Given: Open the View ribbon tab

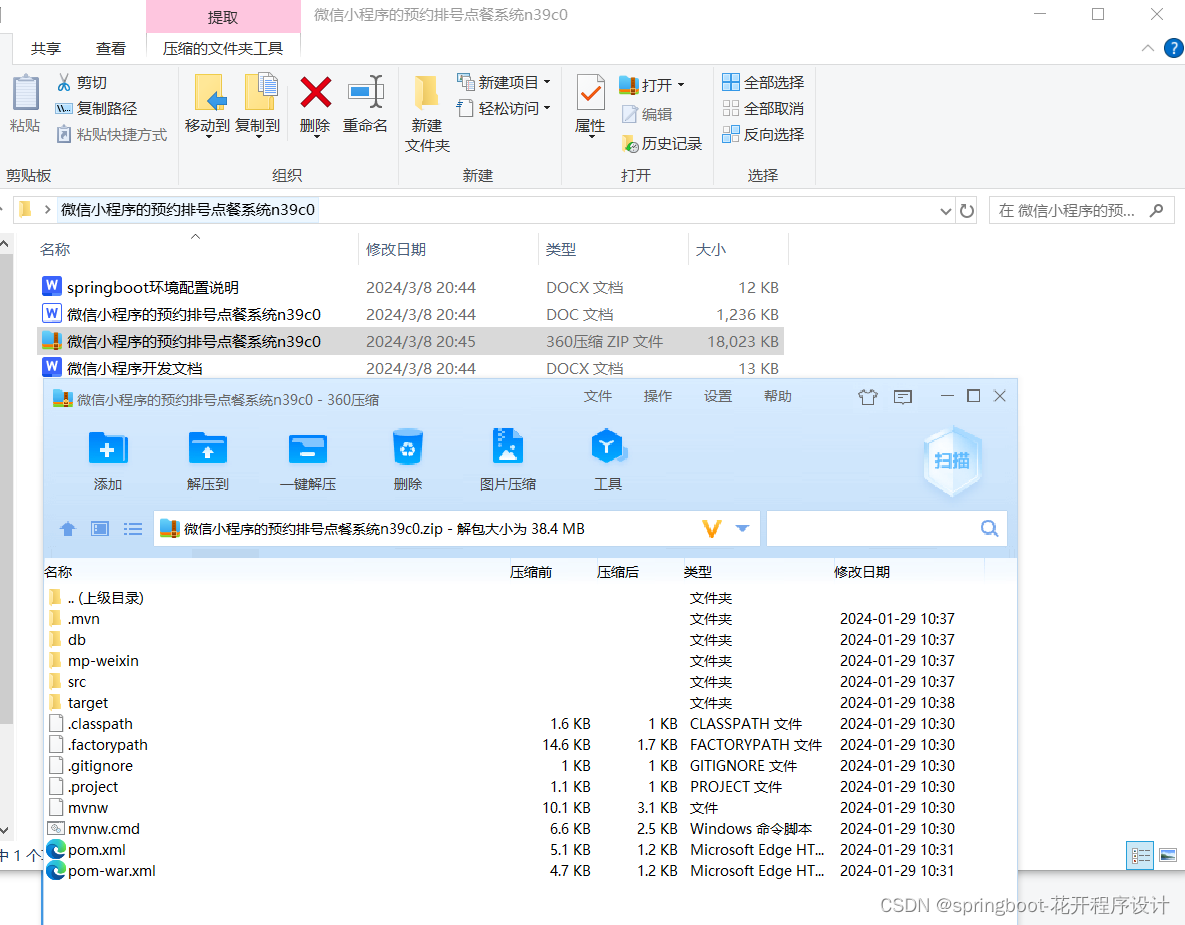Looking at the screenshot, I should tap(110, 48).
